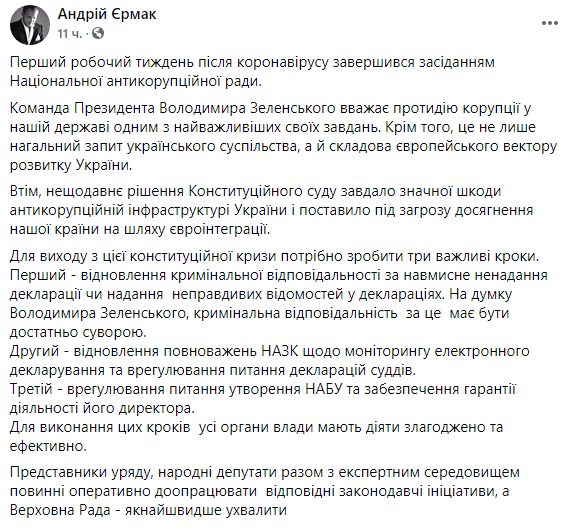Click the paragraph starting 'Втім, нещодавнє рішення'
Image resolution: width=578 pixels, height=529 pixels.
(x=271, y=210)
